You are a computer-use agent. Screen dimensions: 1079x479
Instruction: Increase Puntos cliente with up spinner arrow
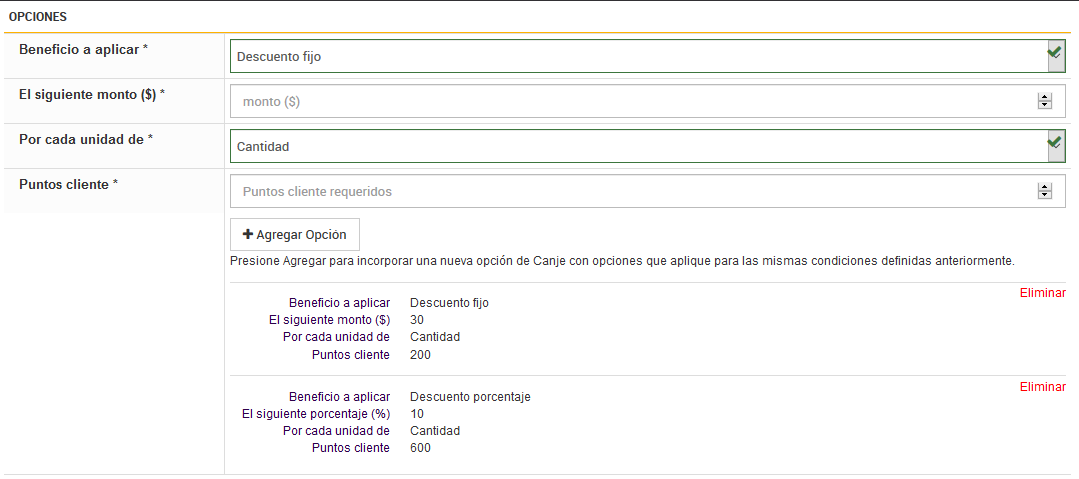point(1045,187)
